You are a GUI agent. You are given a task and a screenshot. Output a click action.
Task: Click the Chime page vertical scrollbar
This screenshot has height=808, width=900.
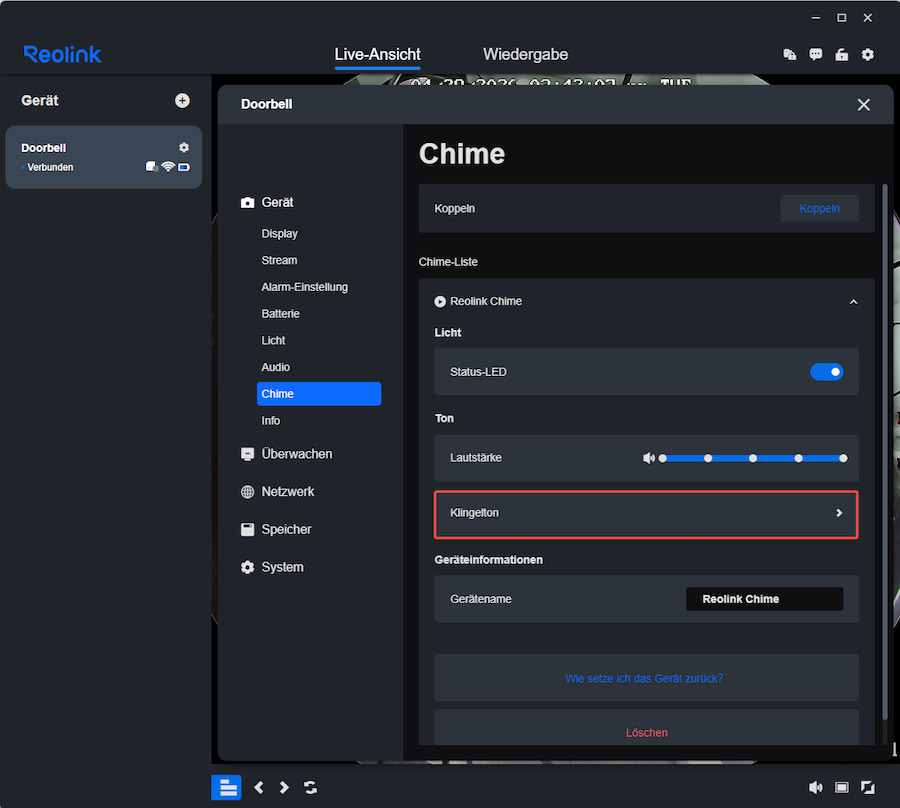pyautogui.click(x=885, y=451)
